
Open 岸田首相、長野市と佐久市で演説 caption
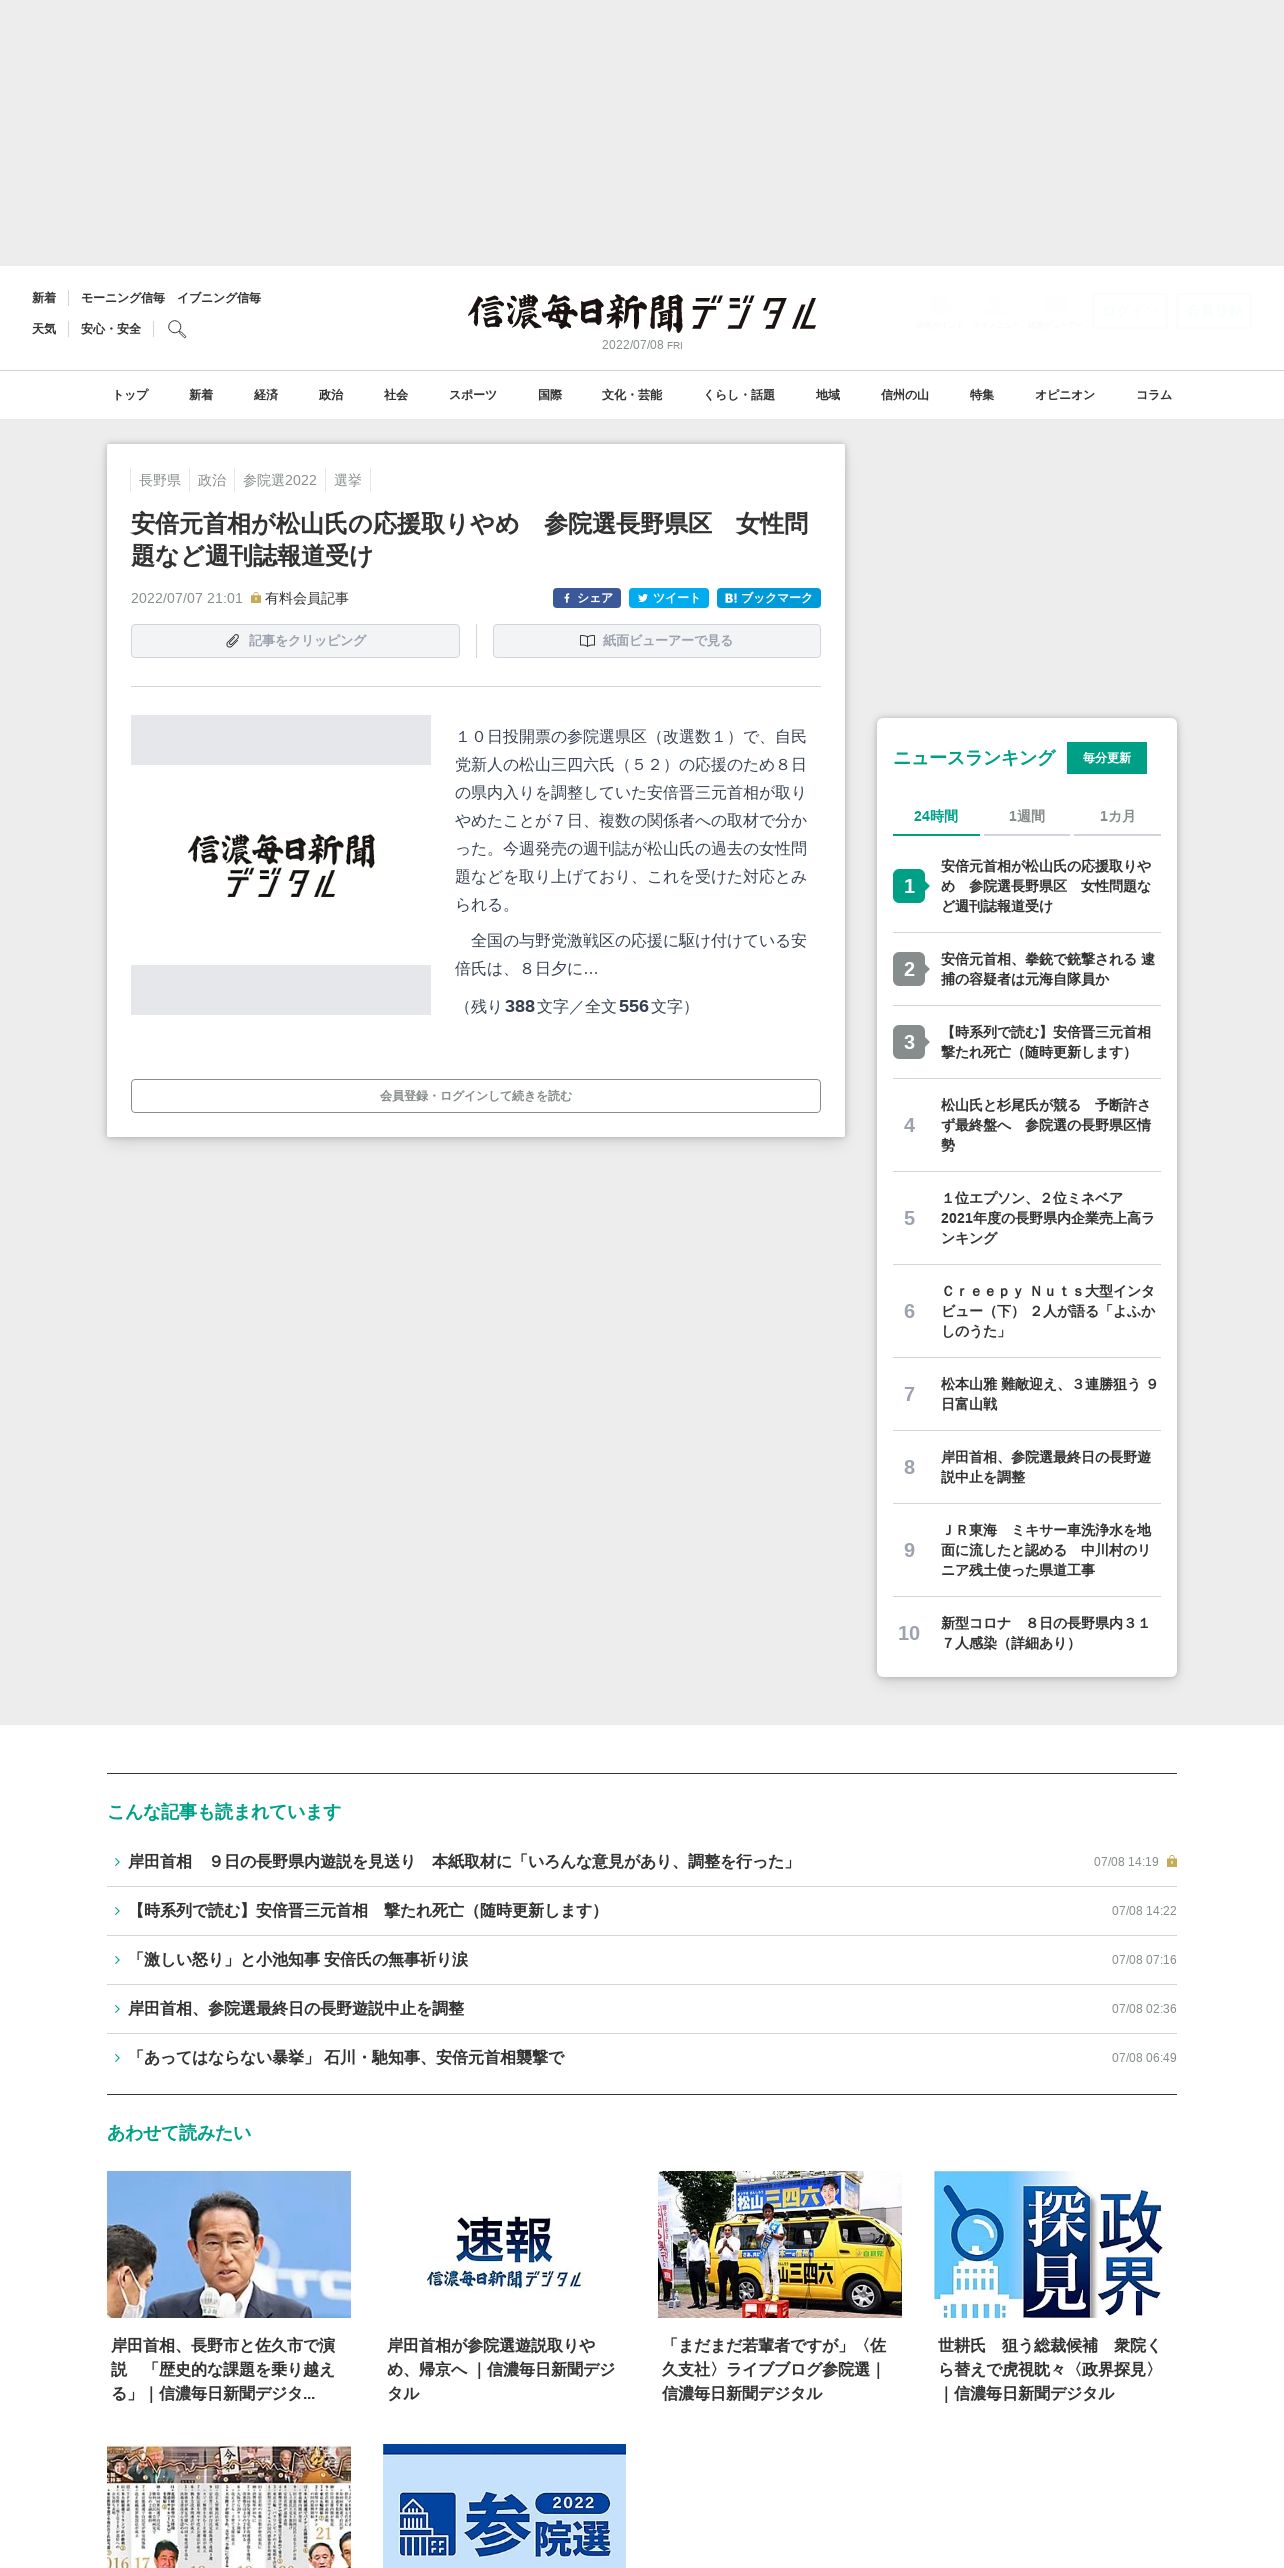pos(224,2370)
